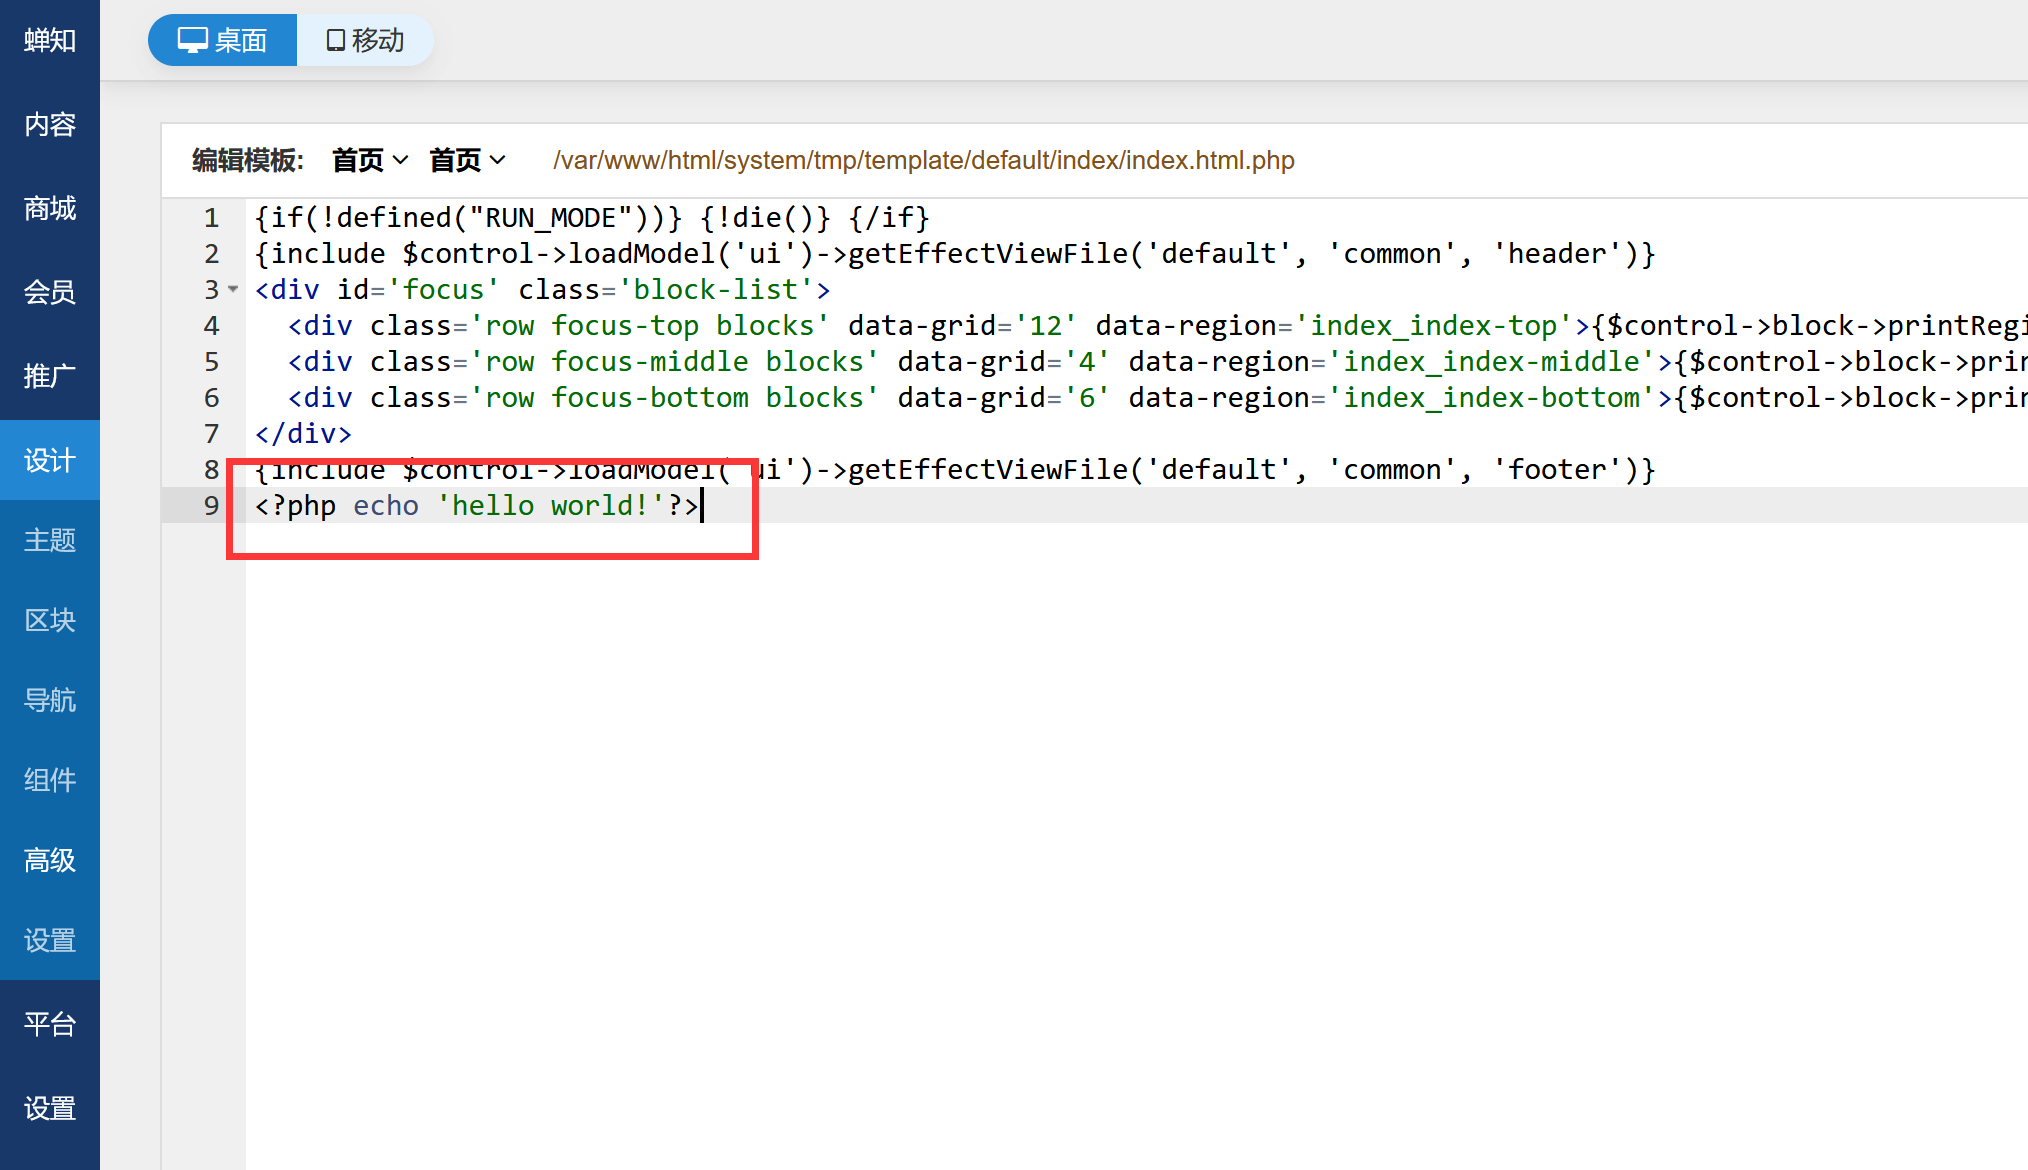Expand the first 首页 module dropdown
This screenshot has height=1170, width=2028.
[x=370, y=160]
